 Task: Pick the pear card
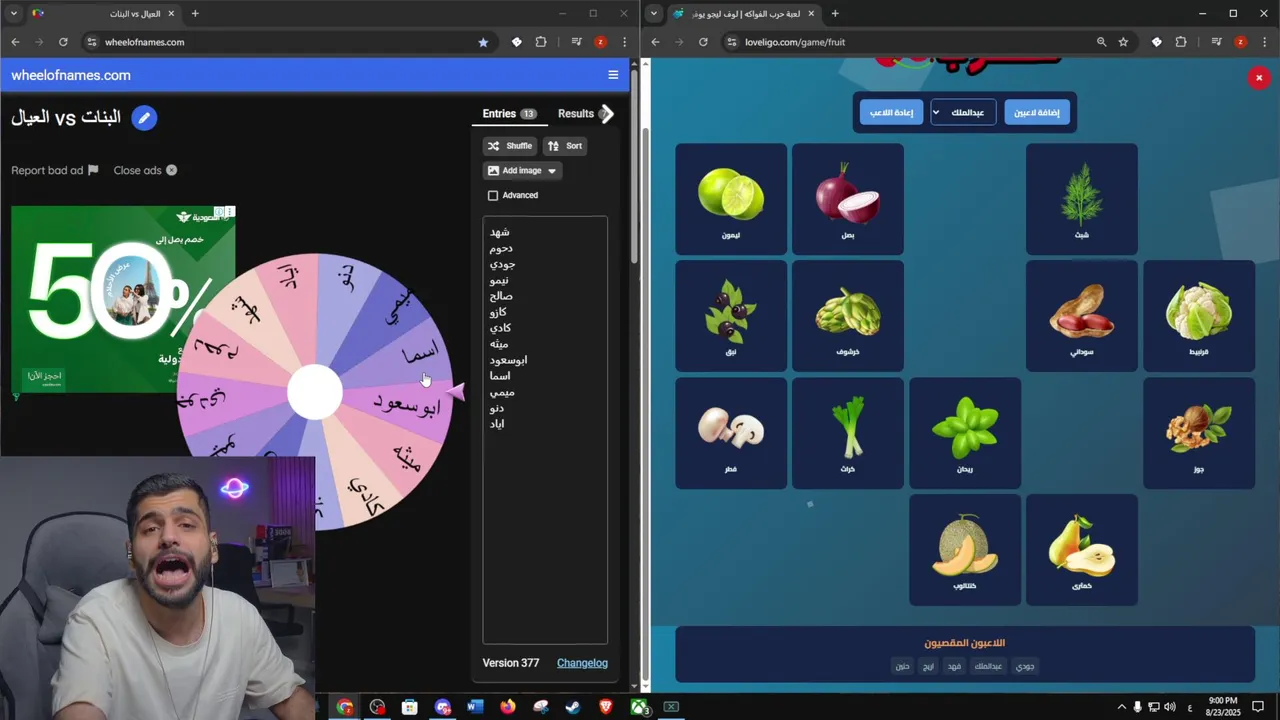click(x=1082, y=550)
